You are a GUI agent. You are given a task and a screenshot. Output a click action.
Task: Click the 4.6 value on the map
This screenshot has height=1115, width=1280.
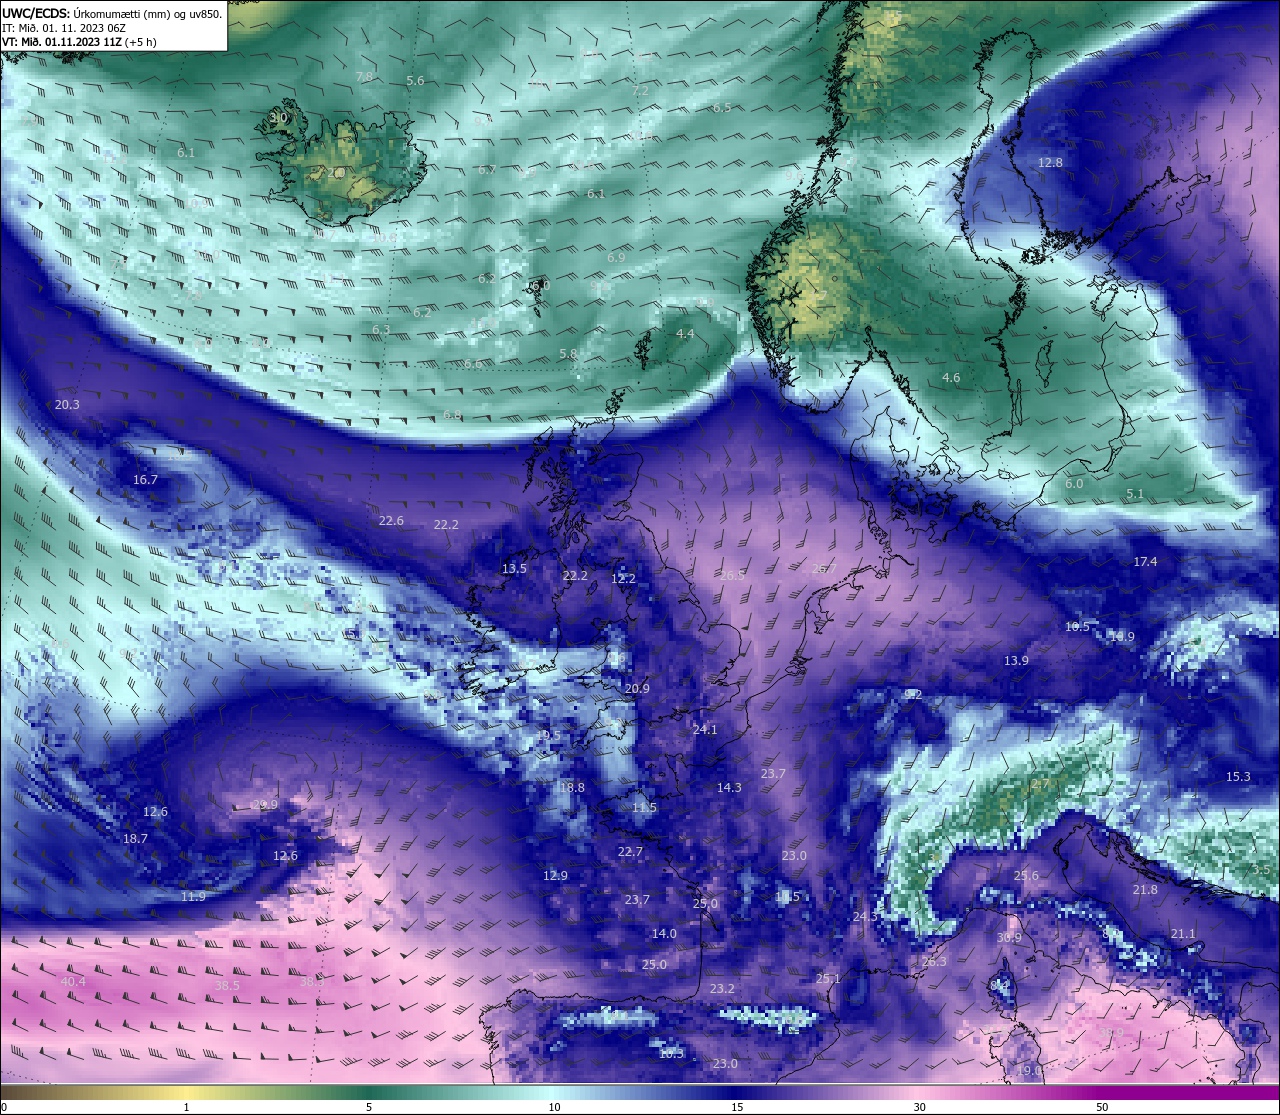click(951, 378)
